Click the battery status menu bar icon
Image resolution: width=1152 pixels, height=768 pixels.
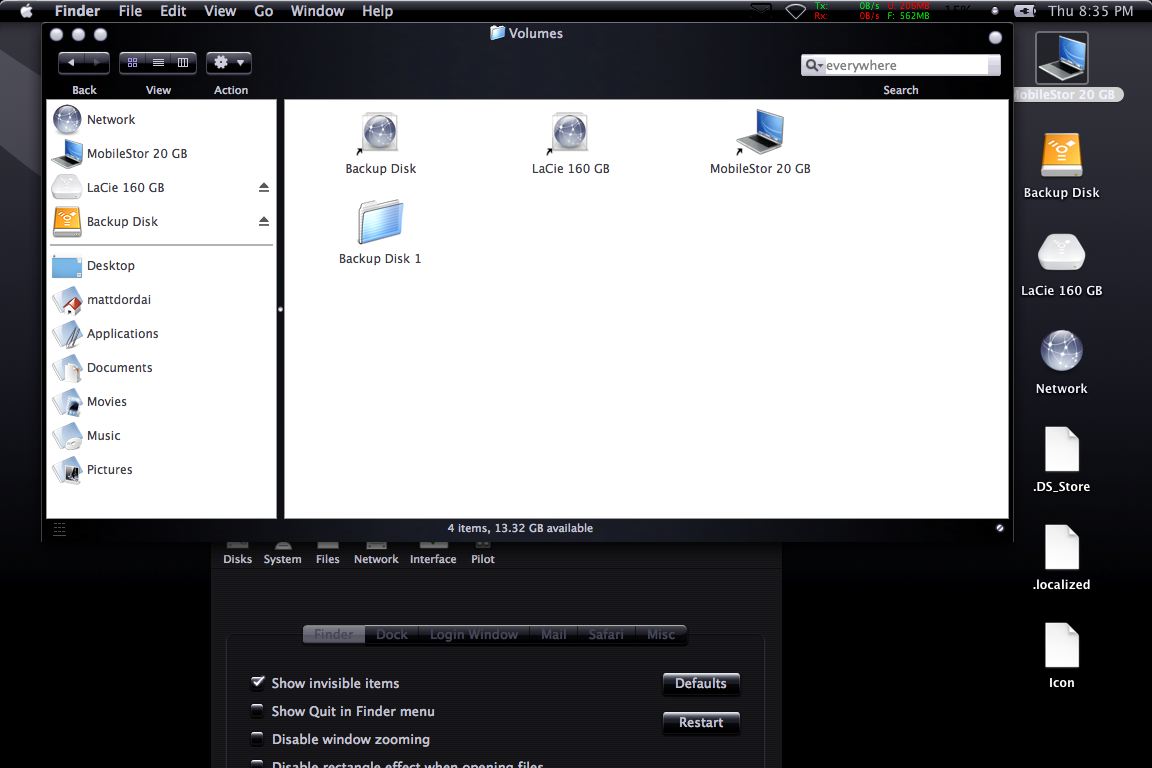1025,11
